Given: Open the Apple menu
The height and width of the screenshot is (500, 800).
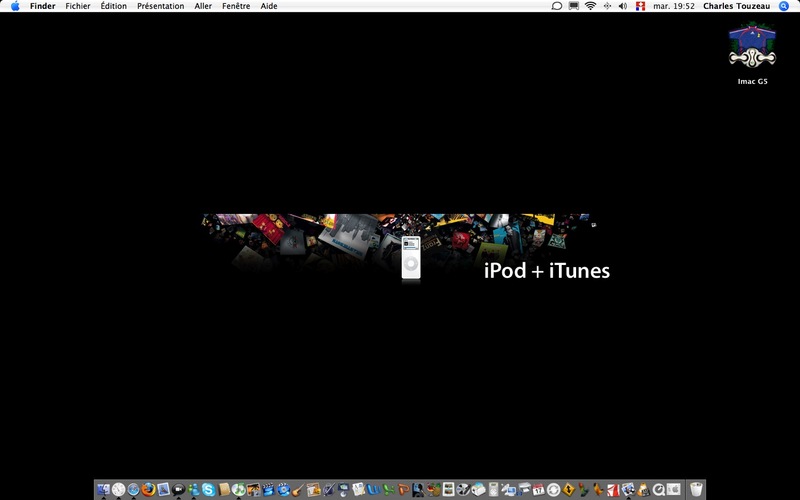Looking at the screenshot, I should (x=15, y=6).
